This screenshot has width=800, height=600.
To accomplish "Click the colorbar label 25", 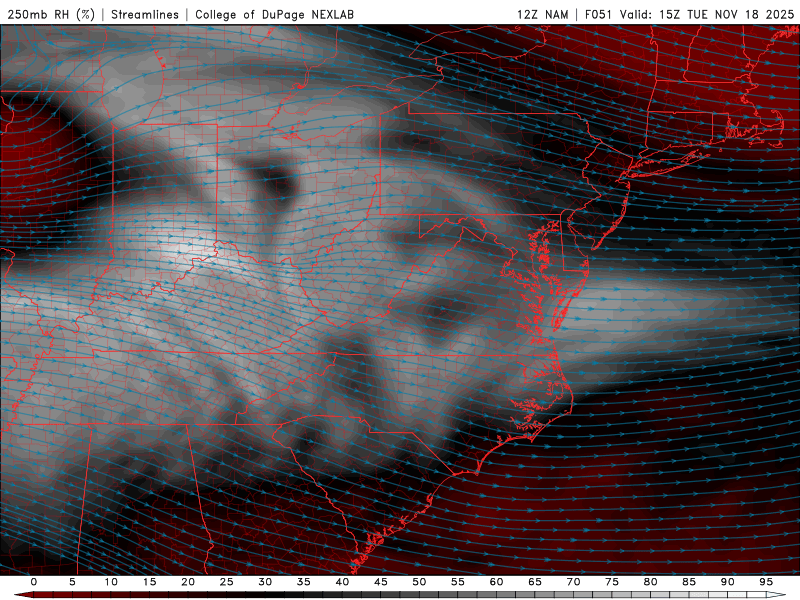I will pyautogui.click(x=227, y=582).
